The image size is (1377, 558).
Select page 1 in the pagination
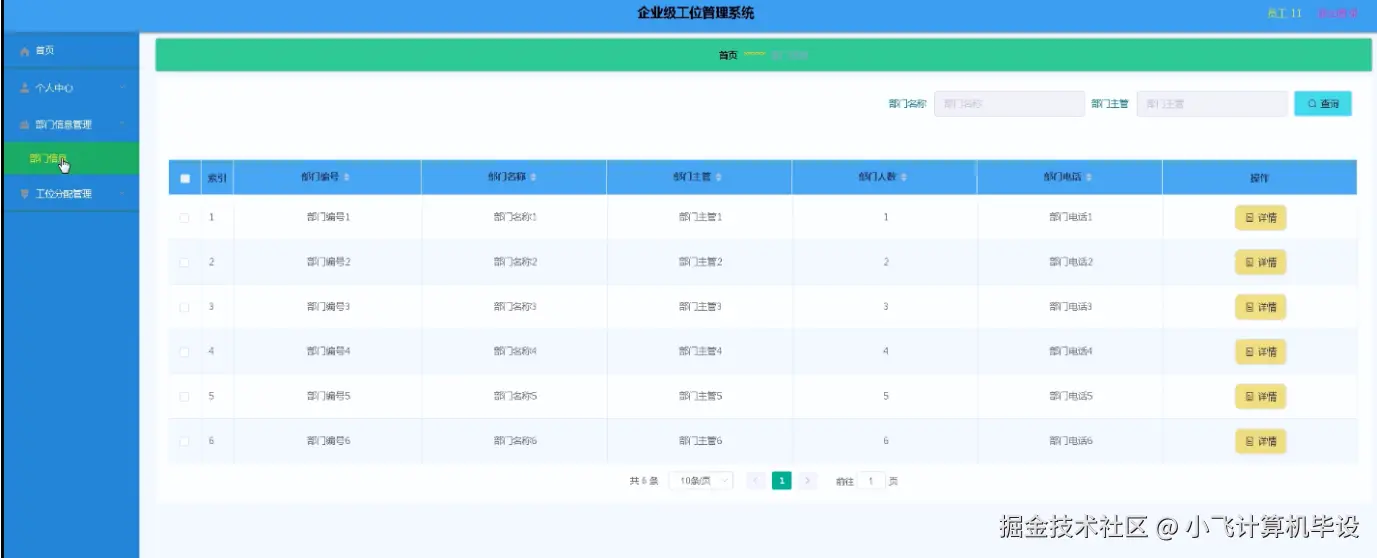click(x=782, y=481)
